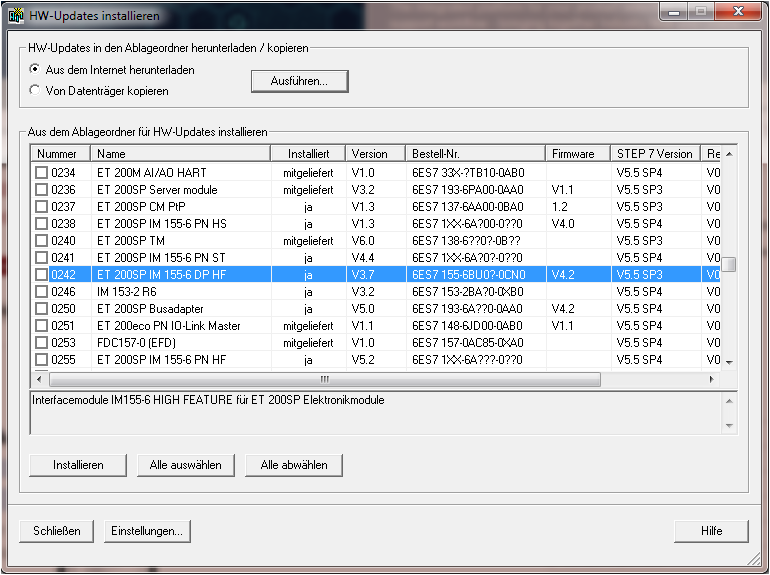The width and height of the screenshot is (770, 575).
Task: Check the box for row 0236
Action: tap(42, 190)
